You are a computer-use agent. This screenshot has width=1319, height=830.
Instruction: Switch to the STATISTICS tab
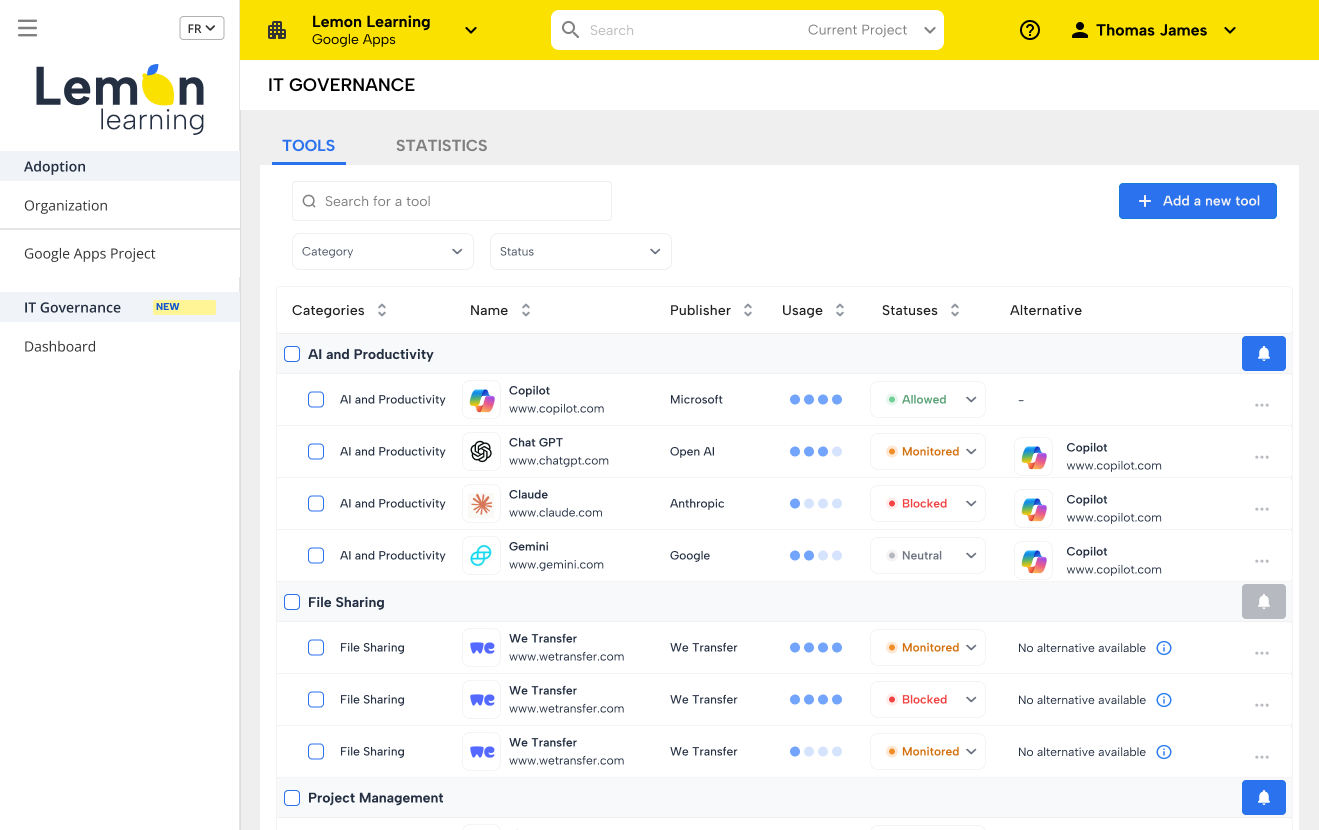[x=441, y=146]
